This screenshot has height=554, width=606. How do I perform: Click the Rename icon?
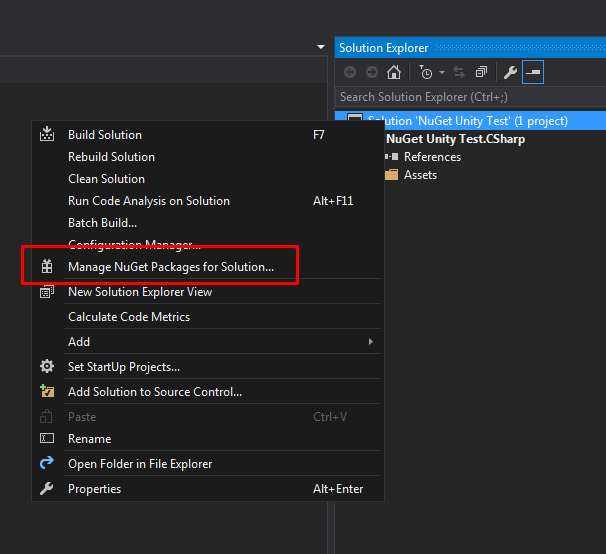coord(47,438)
